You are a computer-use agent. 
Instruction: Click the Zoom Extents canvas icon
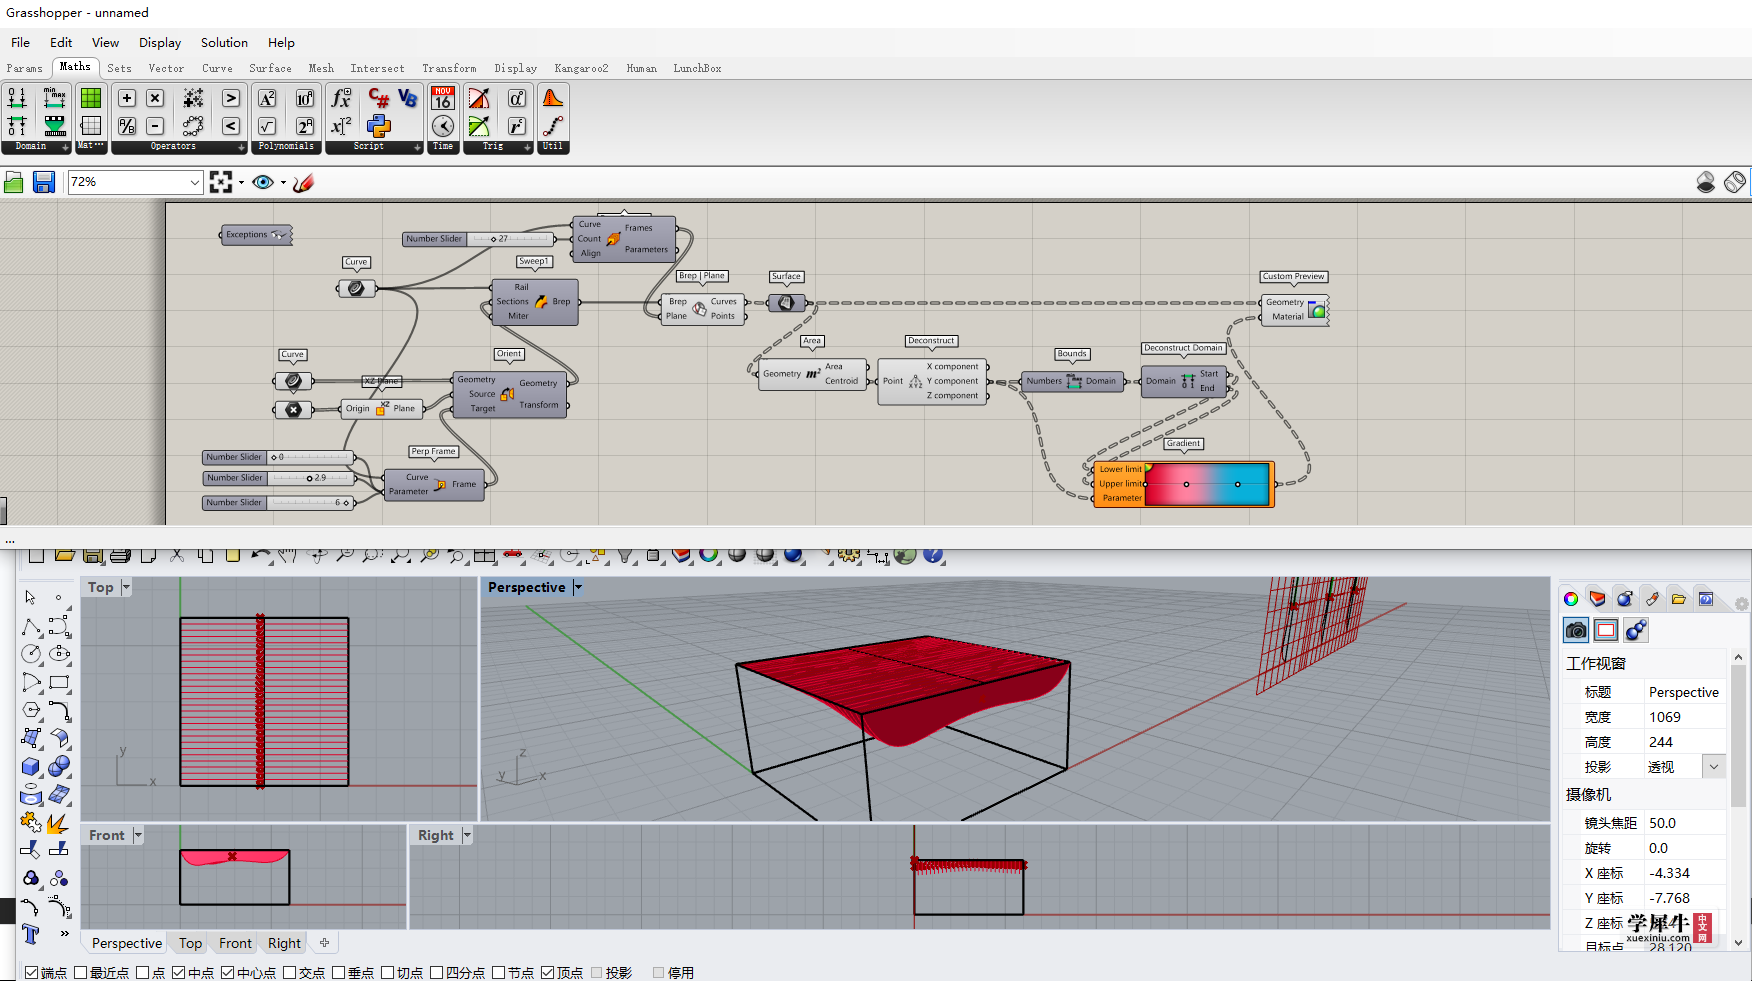click(221, 182)
